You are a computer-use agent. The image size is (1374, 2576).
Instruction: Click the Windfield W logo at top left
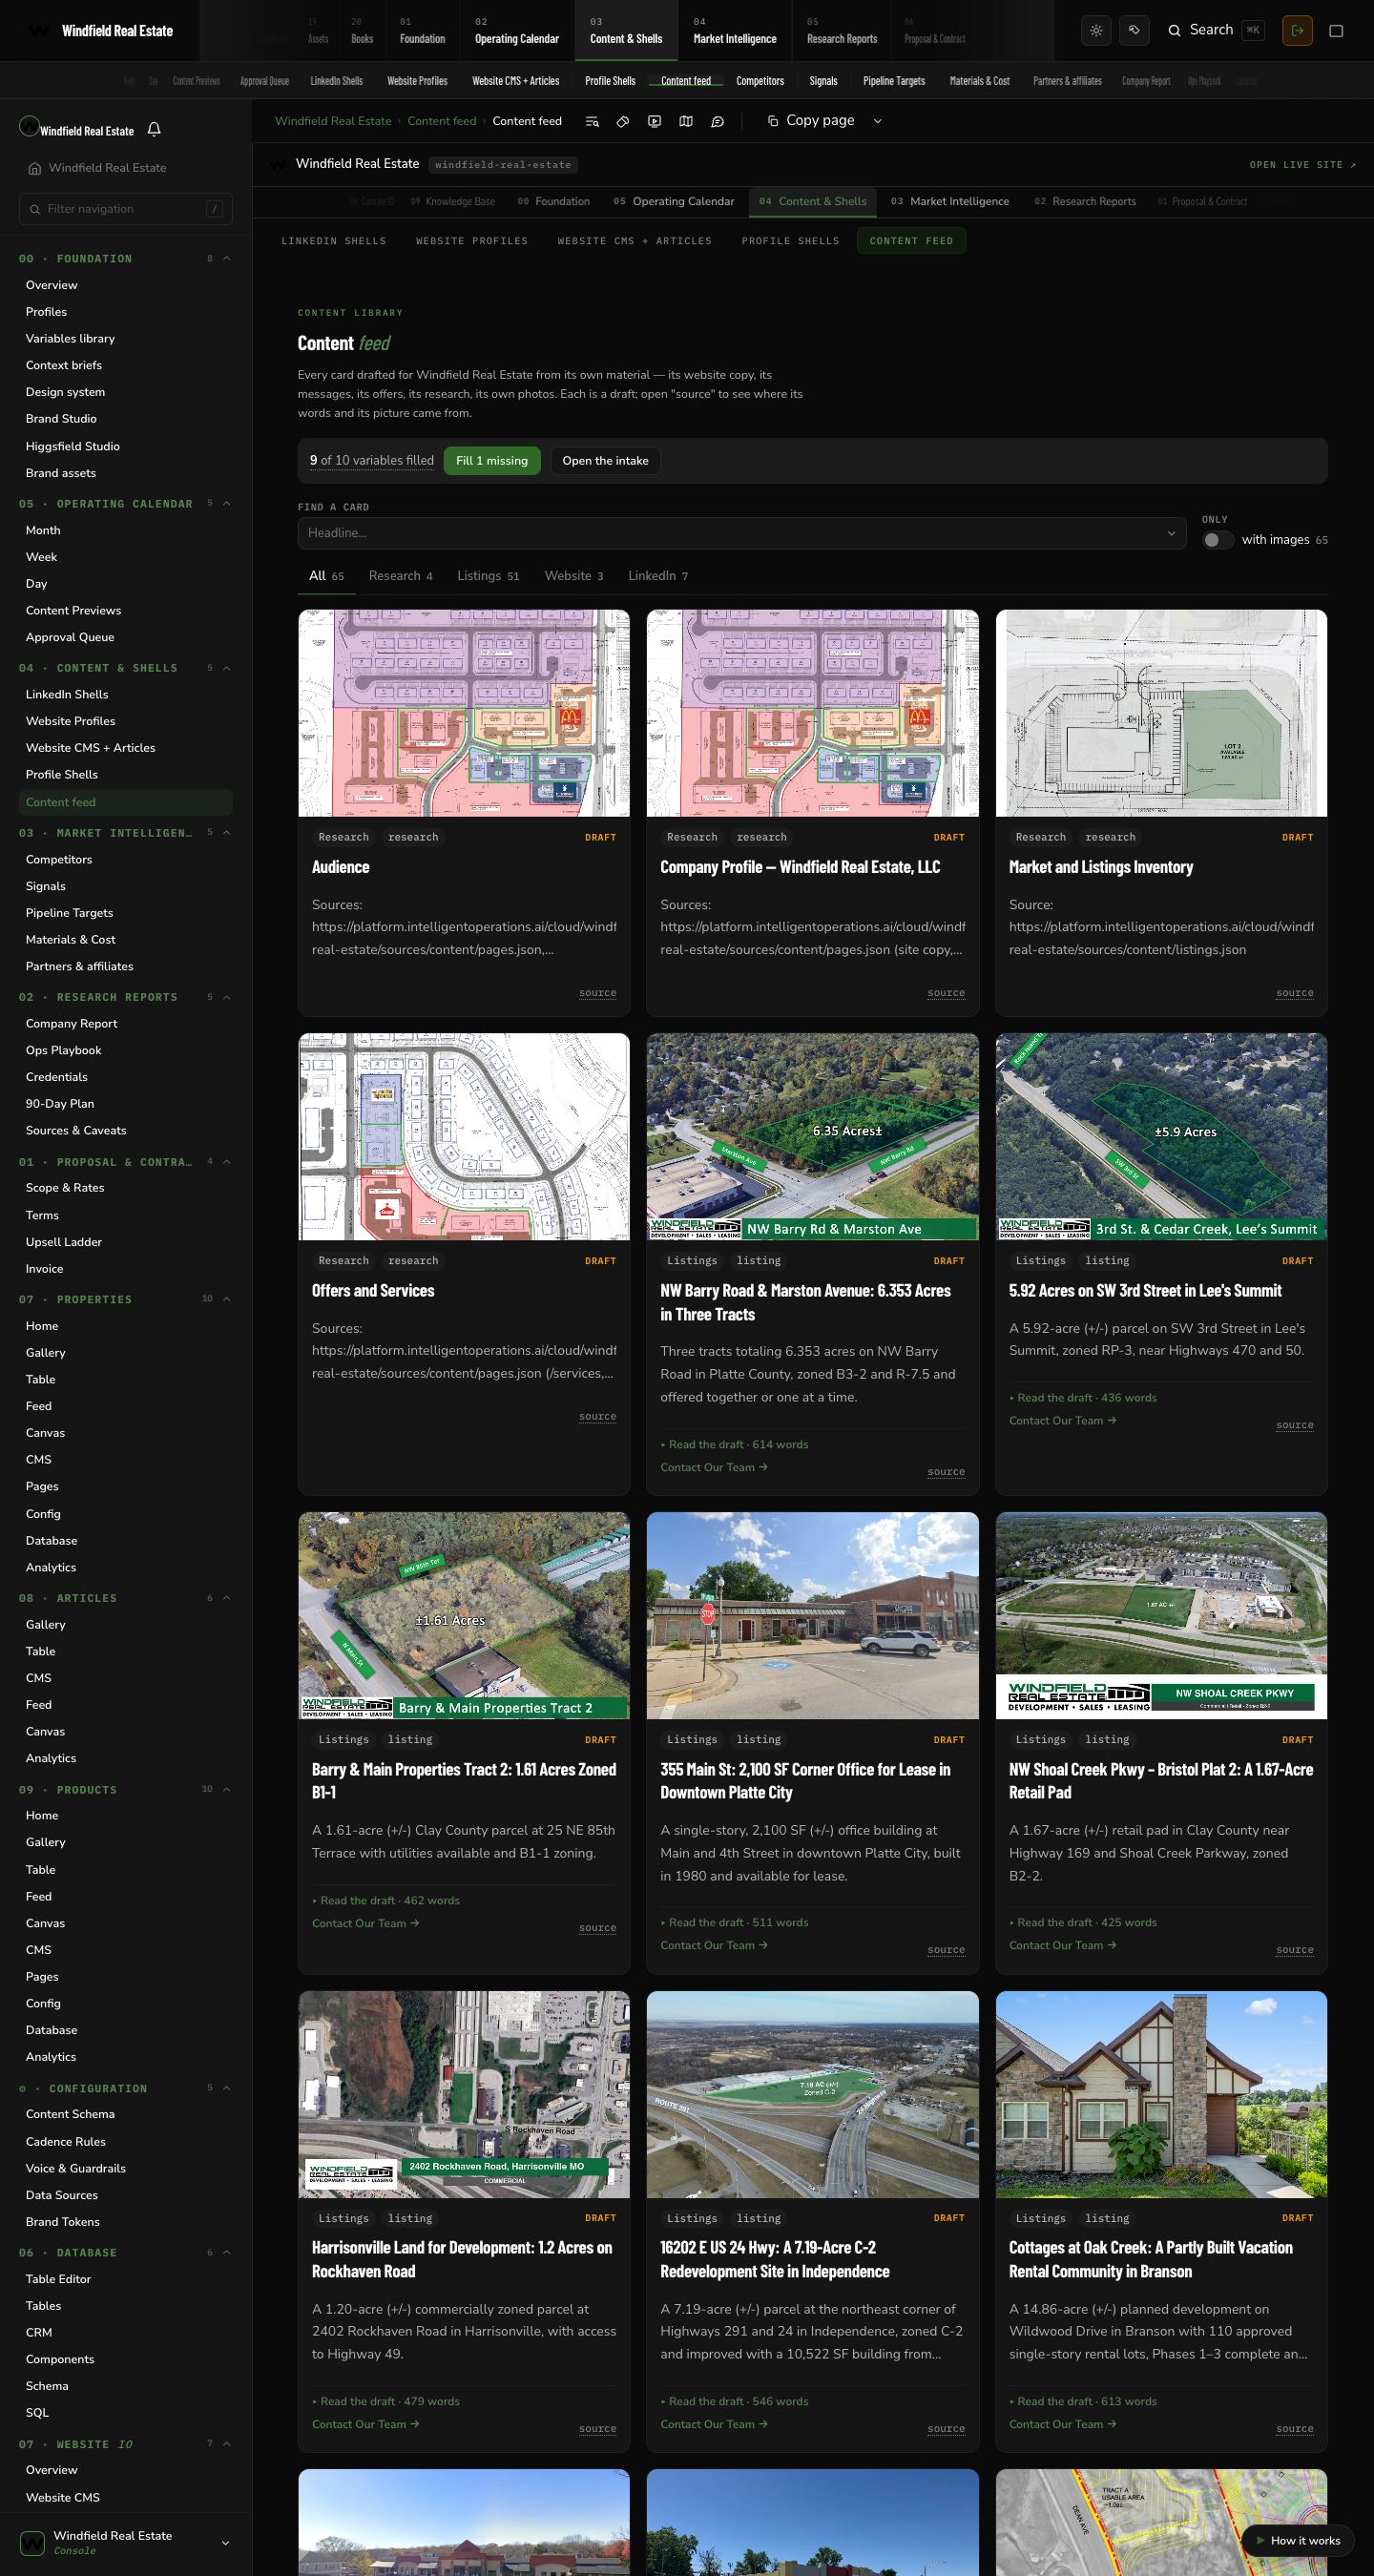[39, 31]
